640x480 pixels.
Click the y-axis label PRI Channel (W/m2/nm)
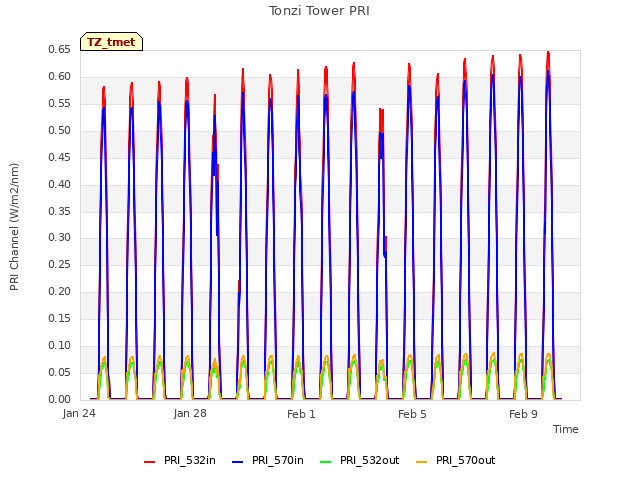click(x=14, y=227)
